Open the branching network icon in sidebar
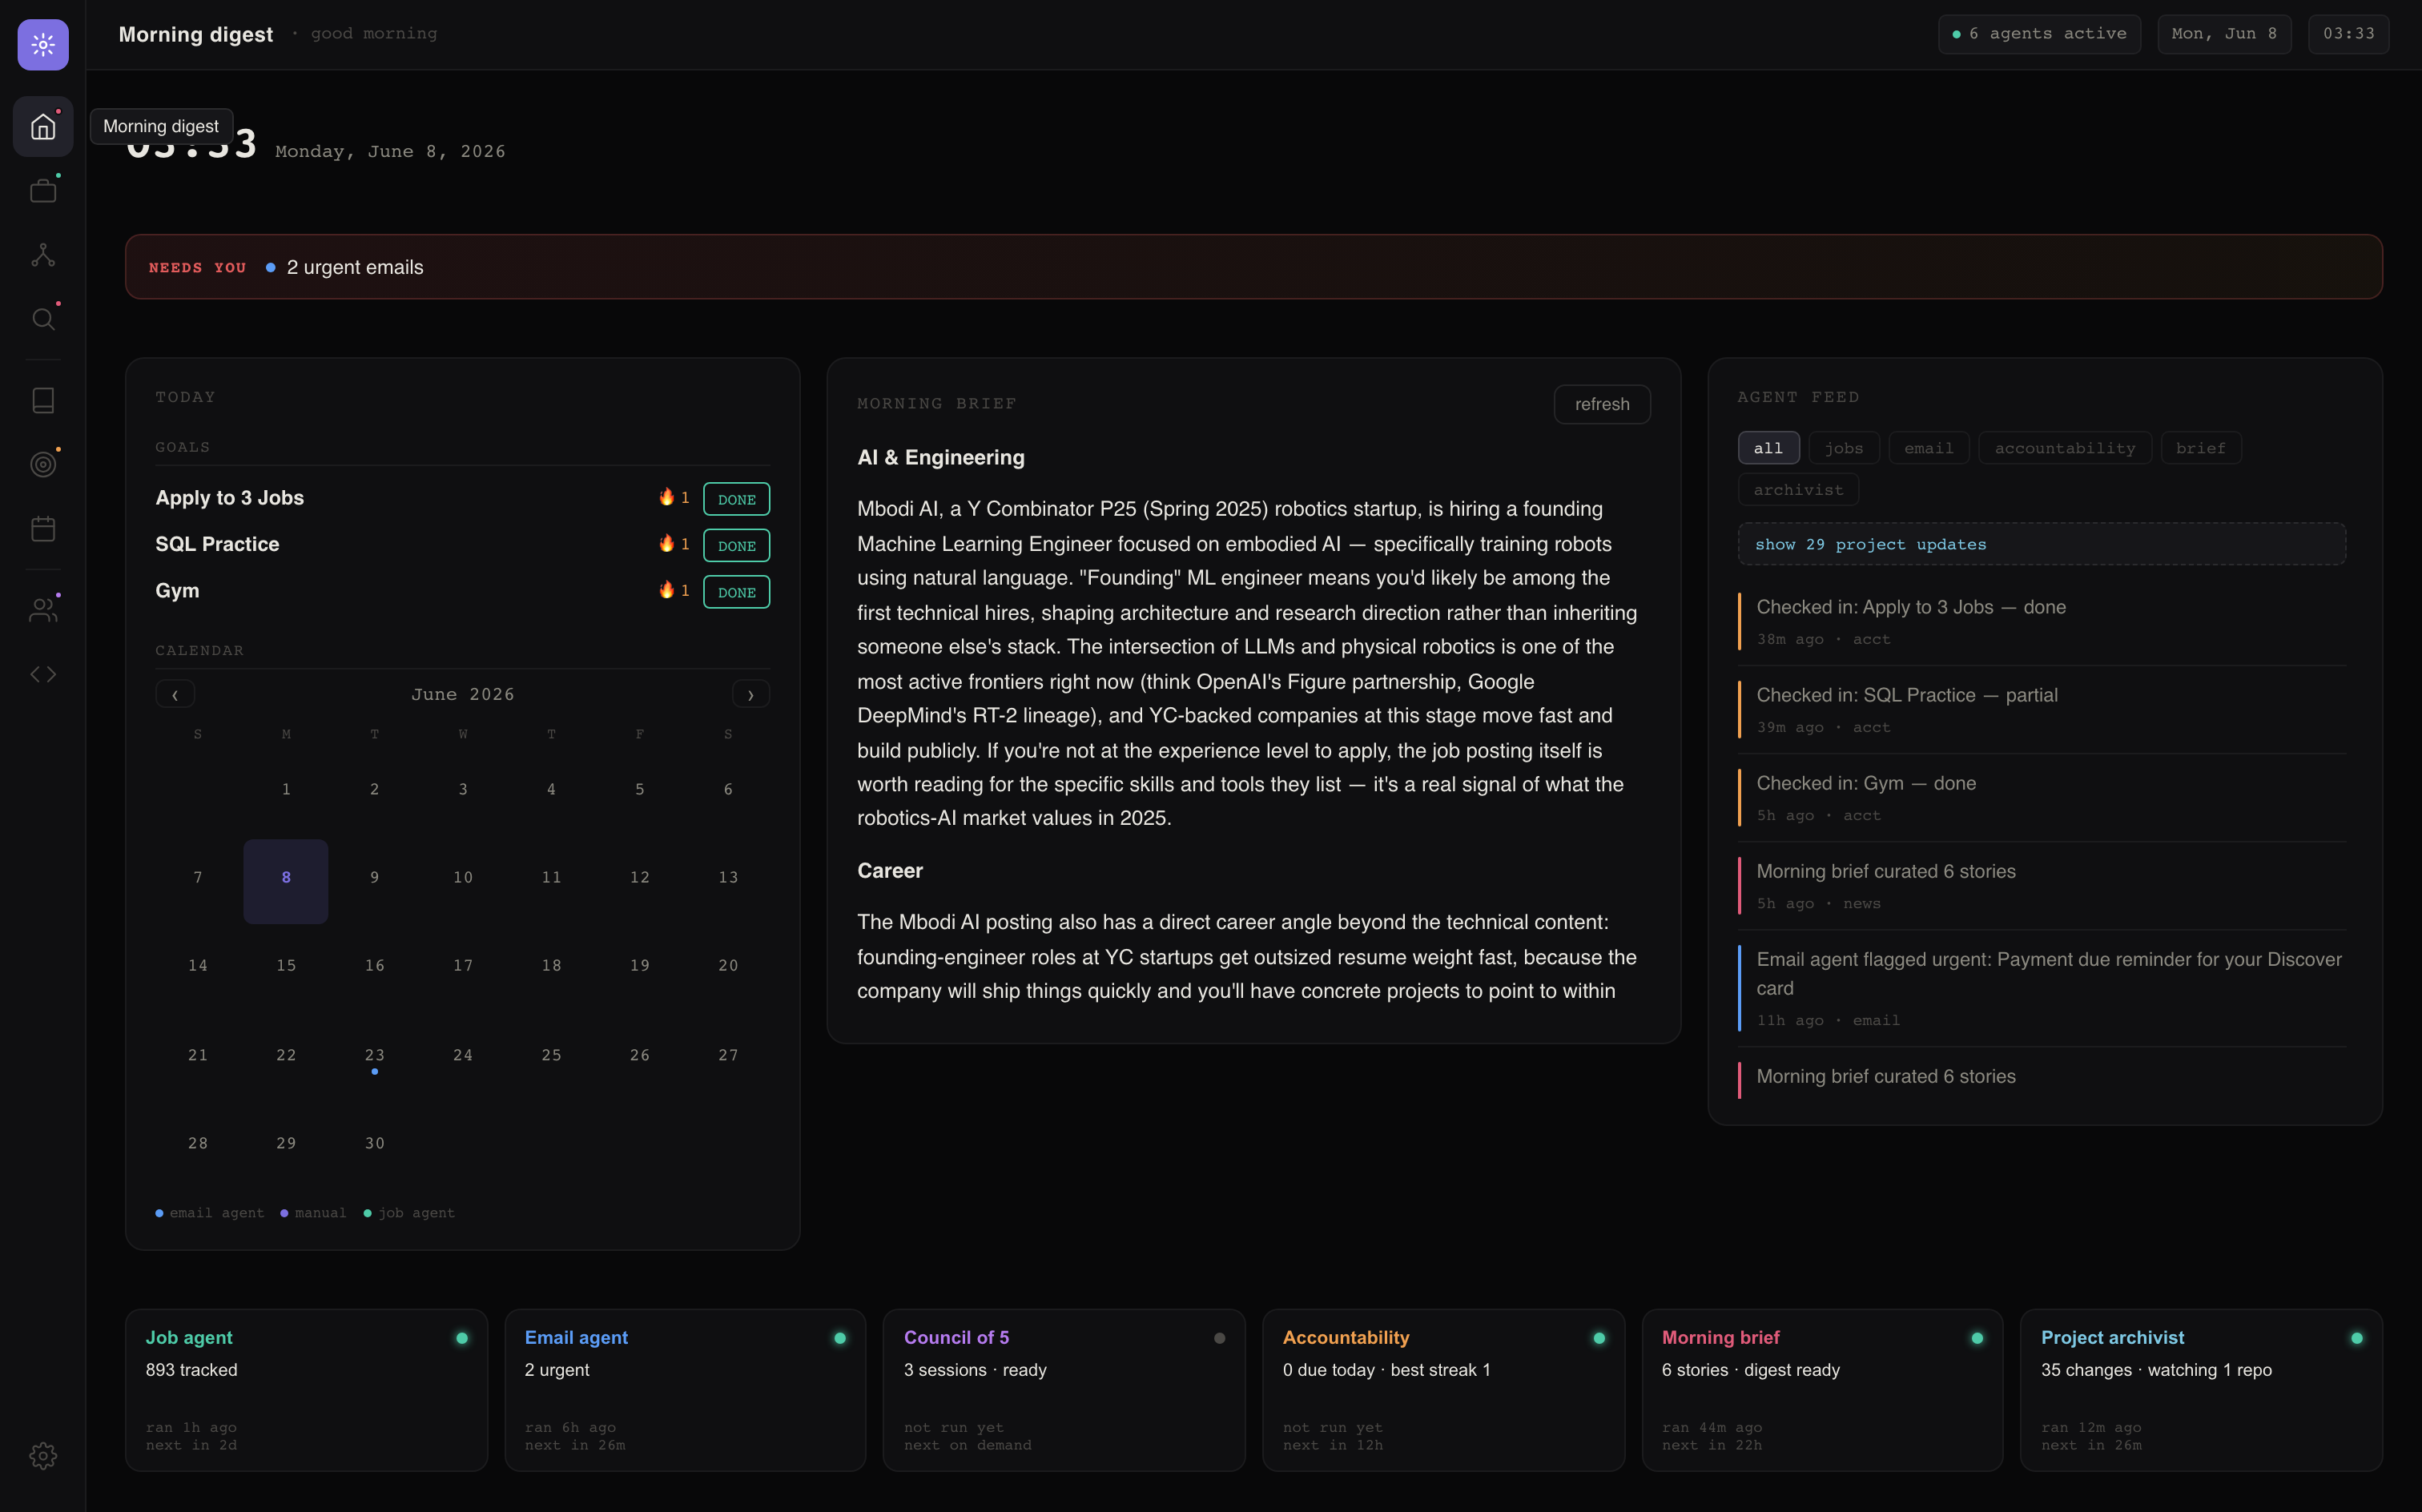 click(x=43, y=255)
